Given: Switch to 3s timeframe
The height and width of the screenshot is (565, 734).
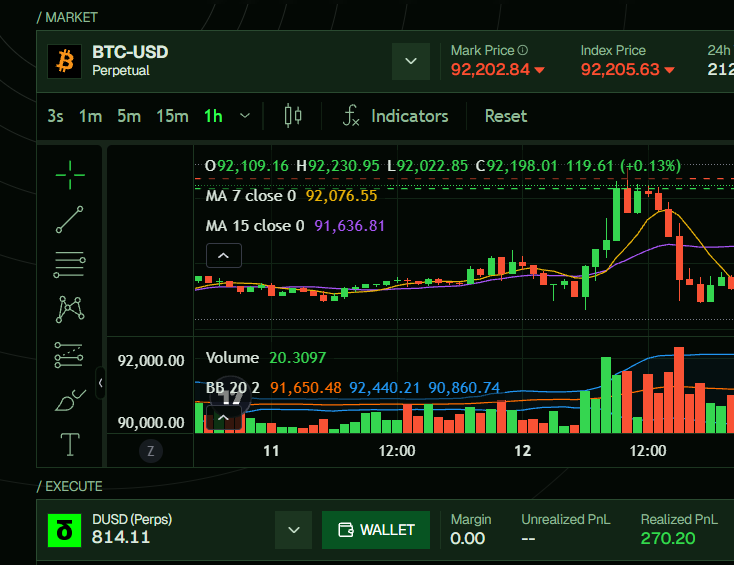Looking at the screenshot, I should click(55, 116).
